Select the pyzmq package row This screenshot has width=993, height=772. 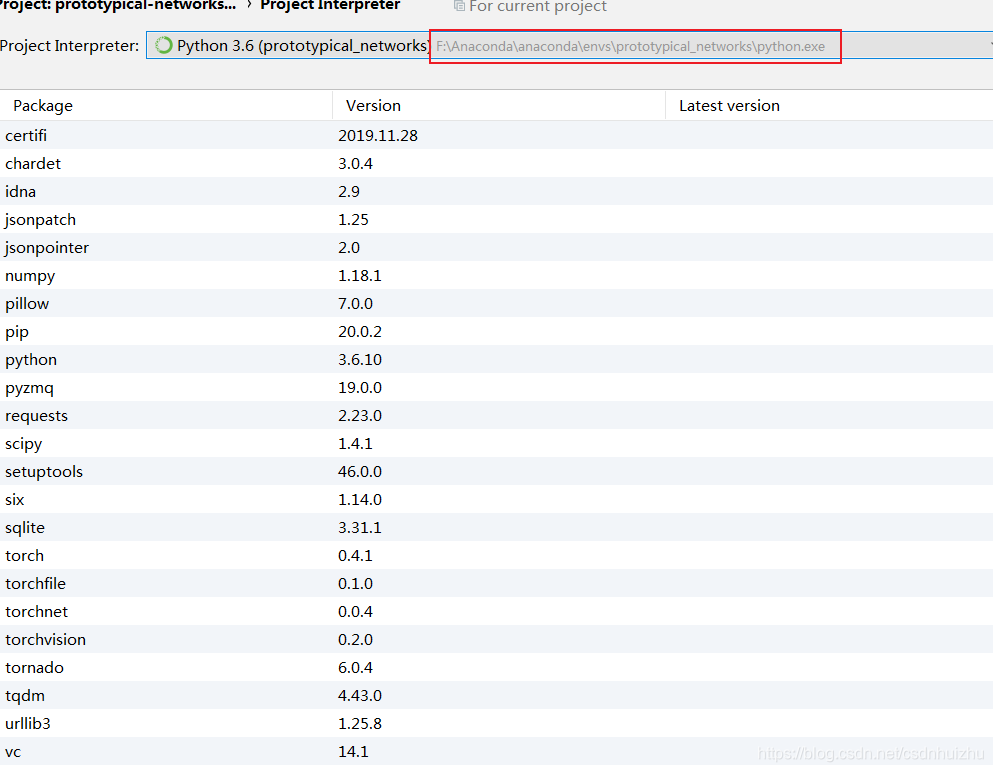tap(496, 388)
